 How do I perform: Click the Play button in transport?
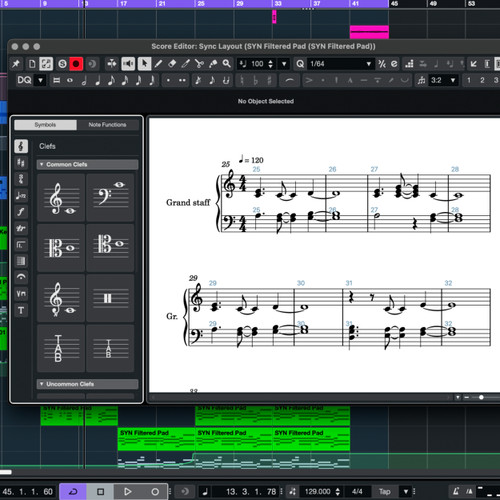click(127, 492)
